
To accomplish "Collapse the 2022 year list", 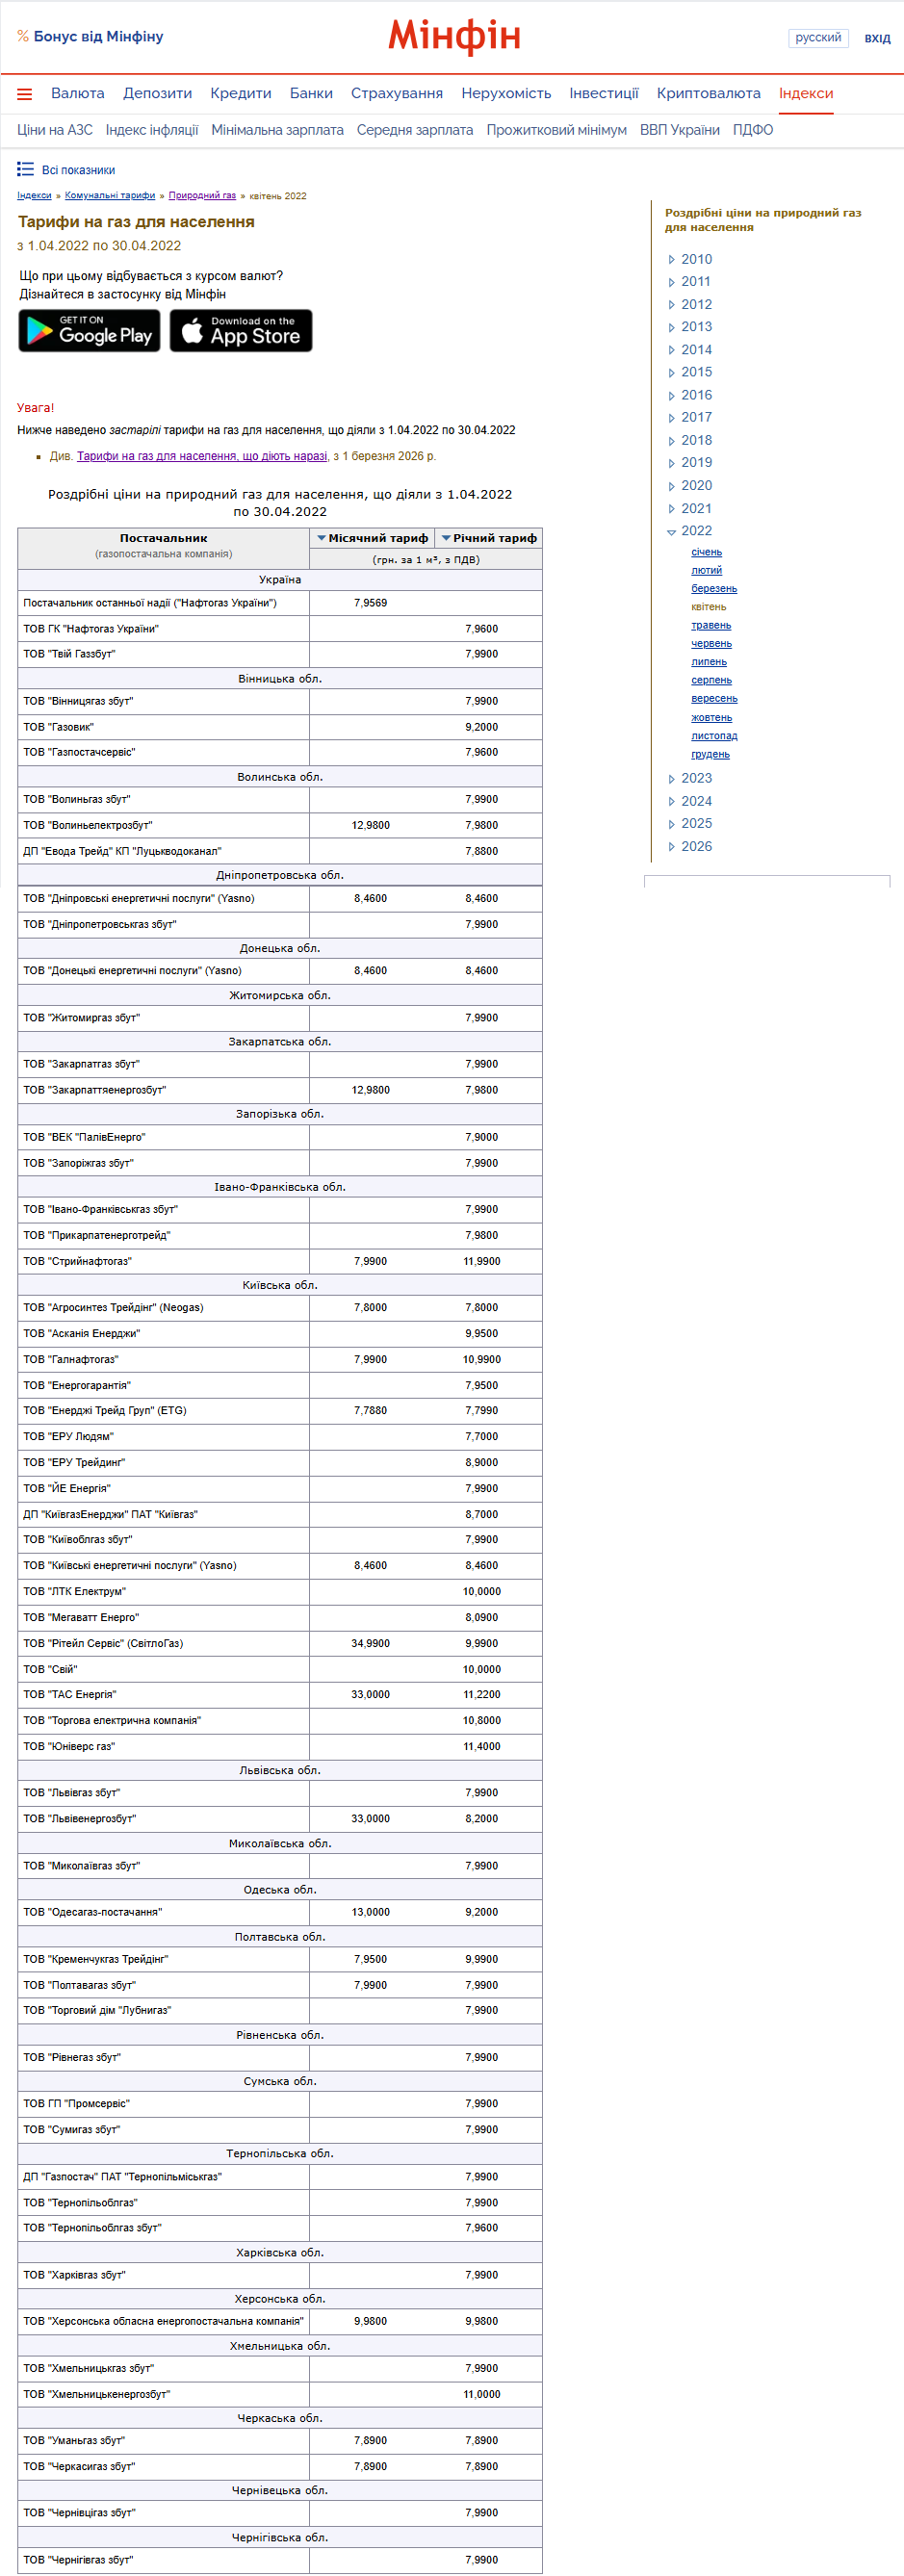I will (672, 532).
